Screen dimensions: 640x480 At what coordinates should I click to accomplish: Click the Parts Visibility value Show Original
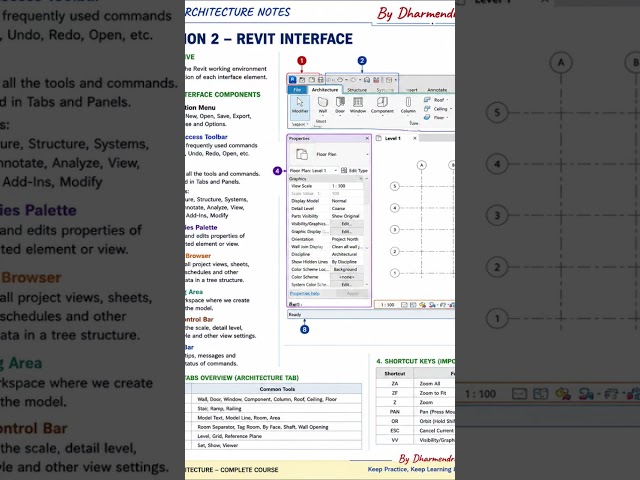[x=345, y=216]
